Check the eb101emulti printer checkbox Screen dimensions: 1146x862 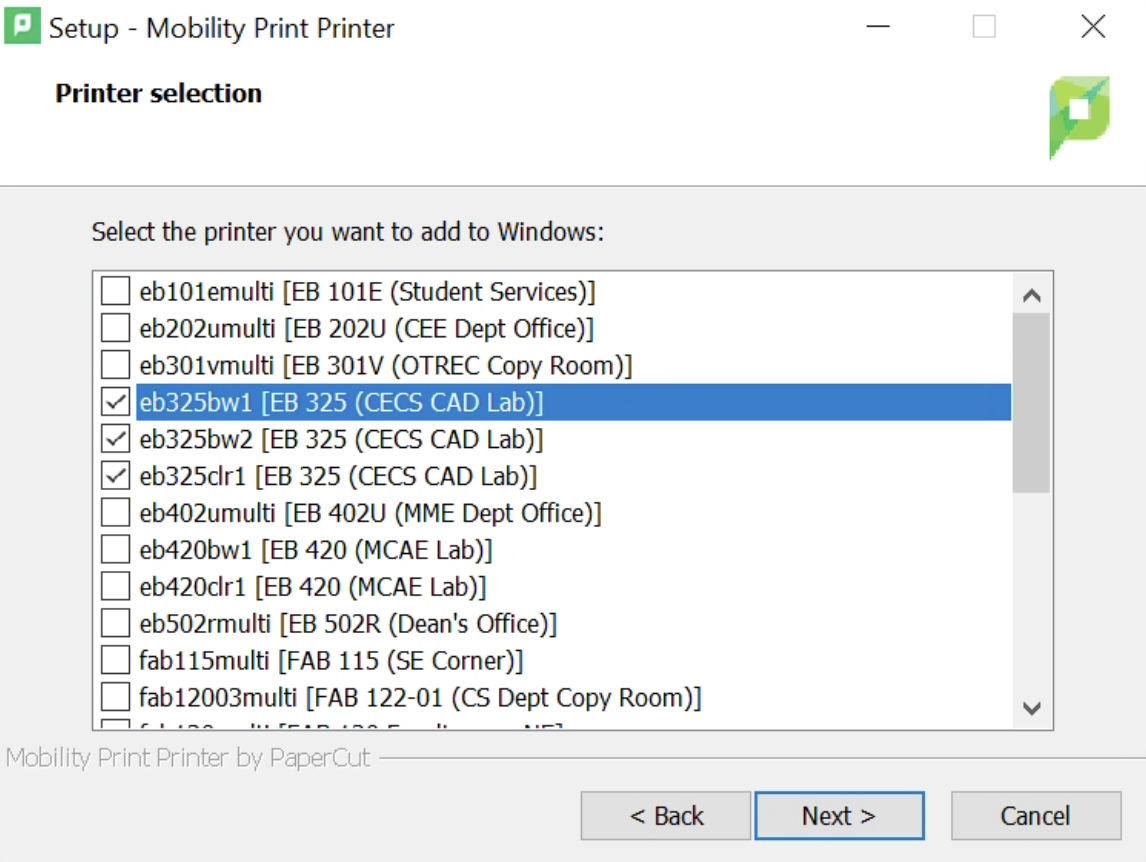coord(114,291)
